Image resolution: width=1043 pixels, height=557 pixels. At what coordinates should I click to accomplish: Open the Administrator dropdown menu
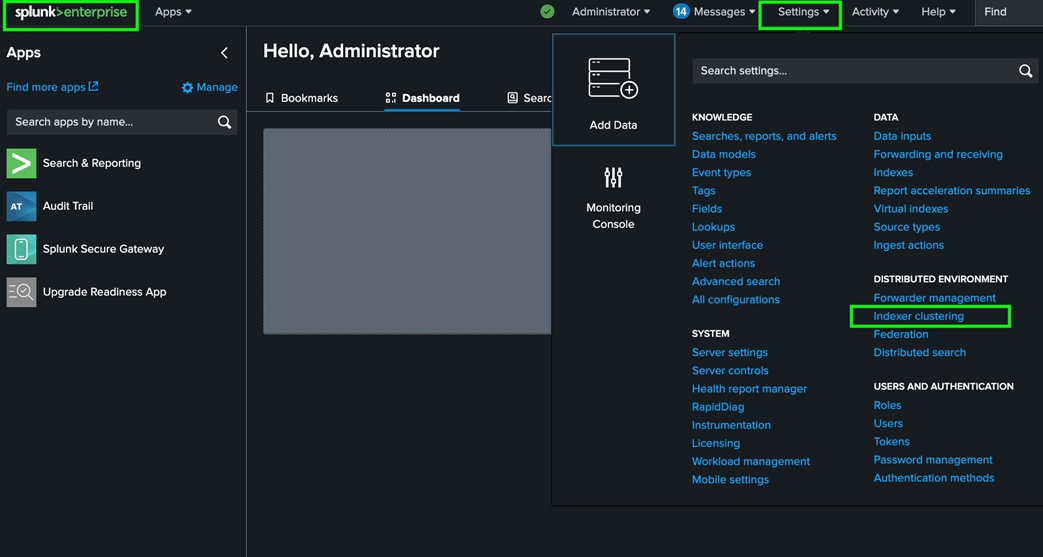[611, 12]
